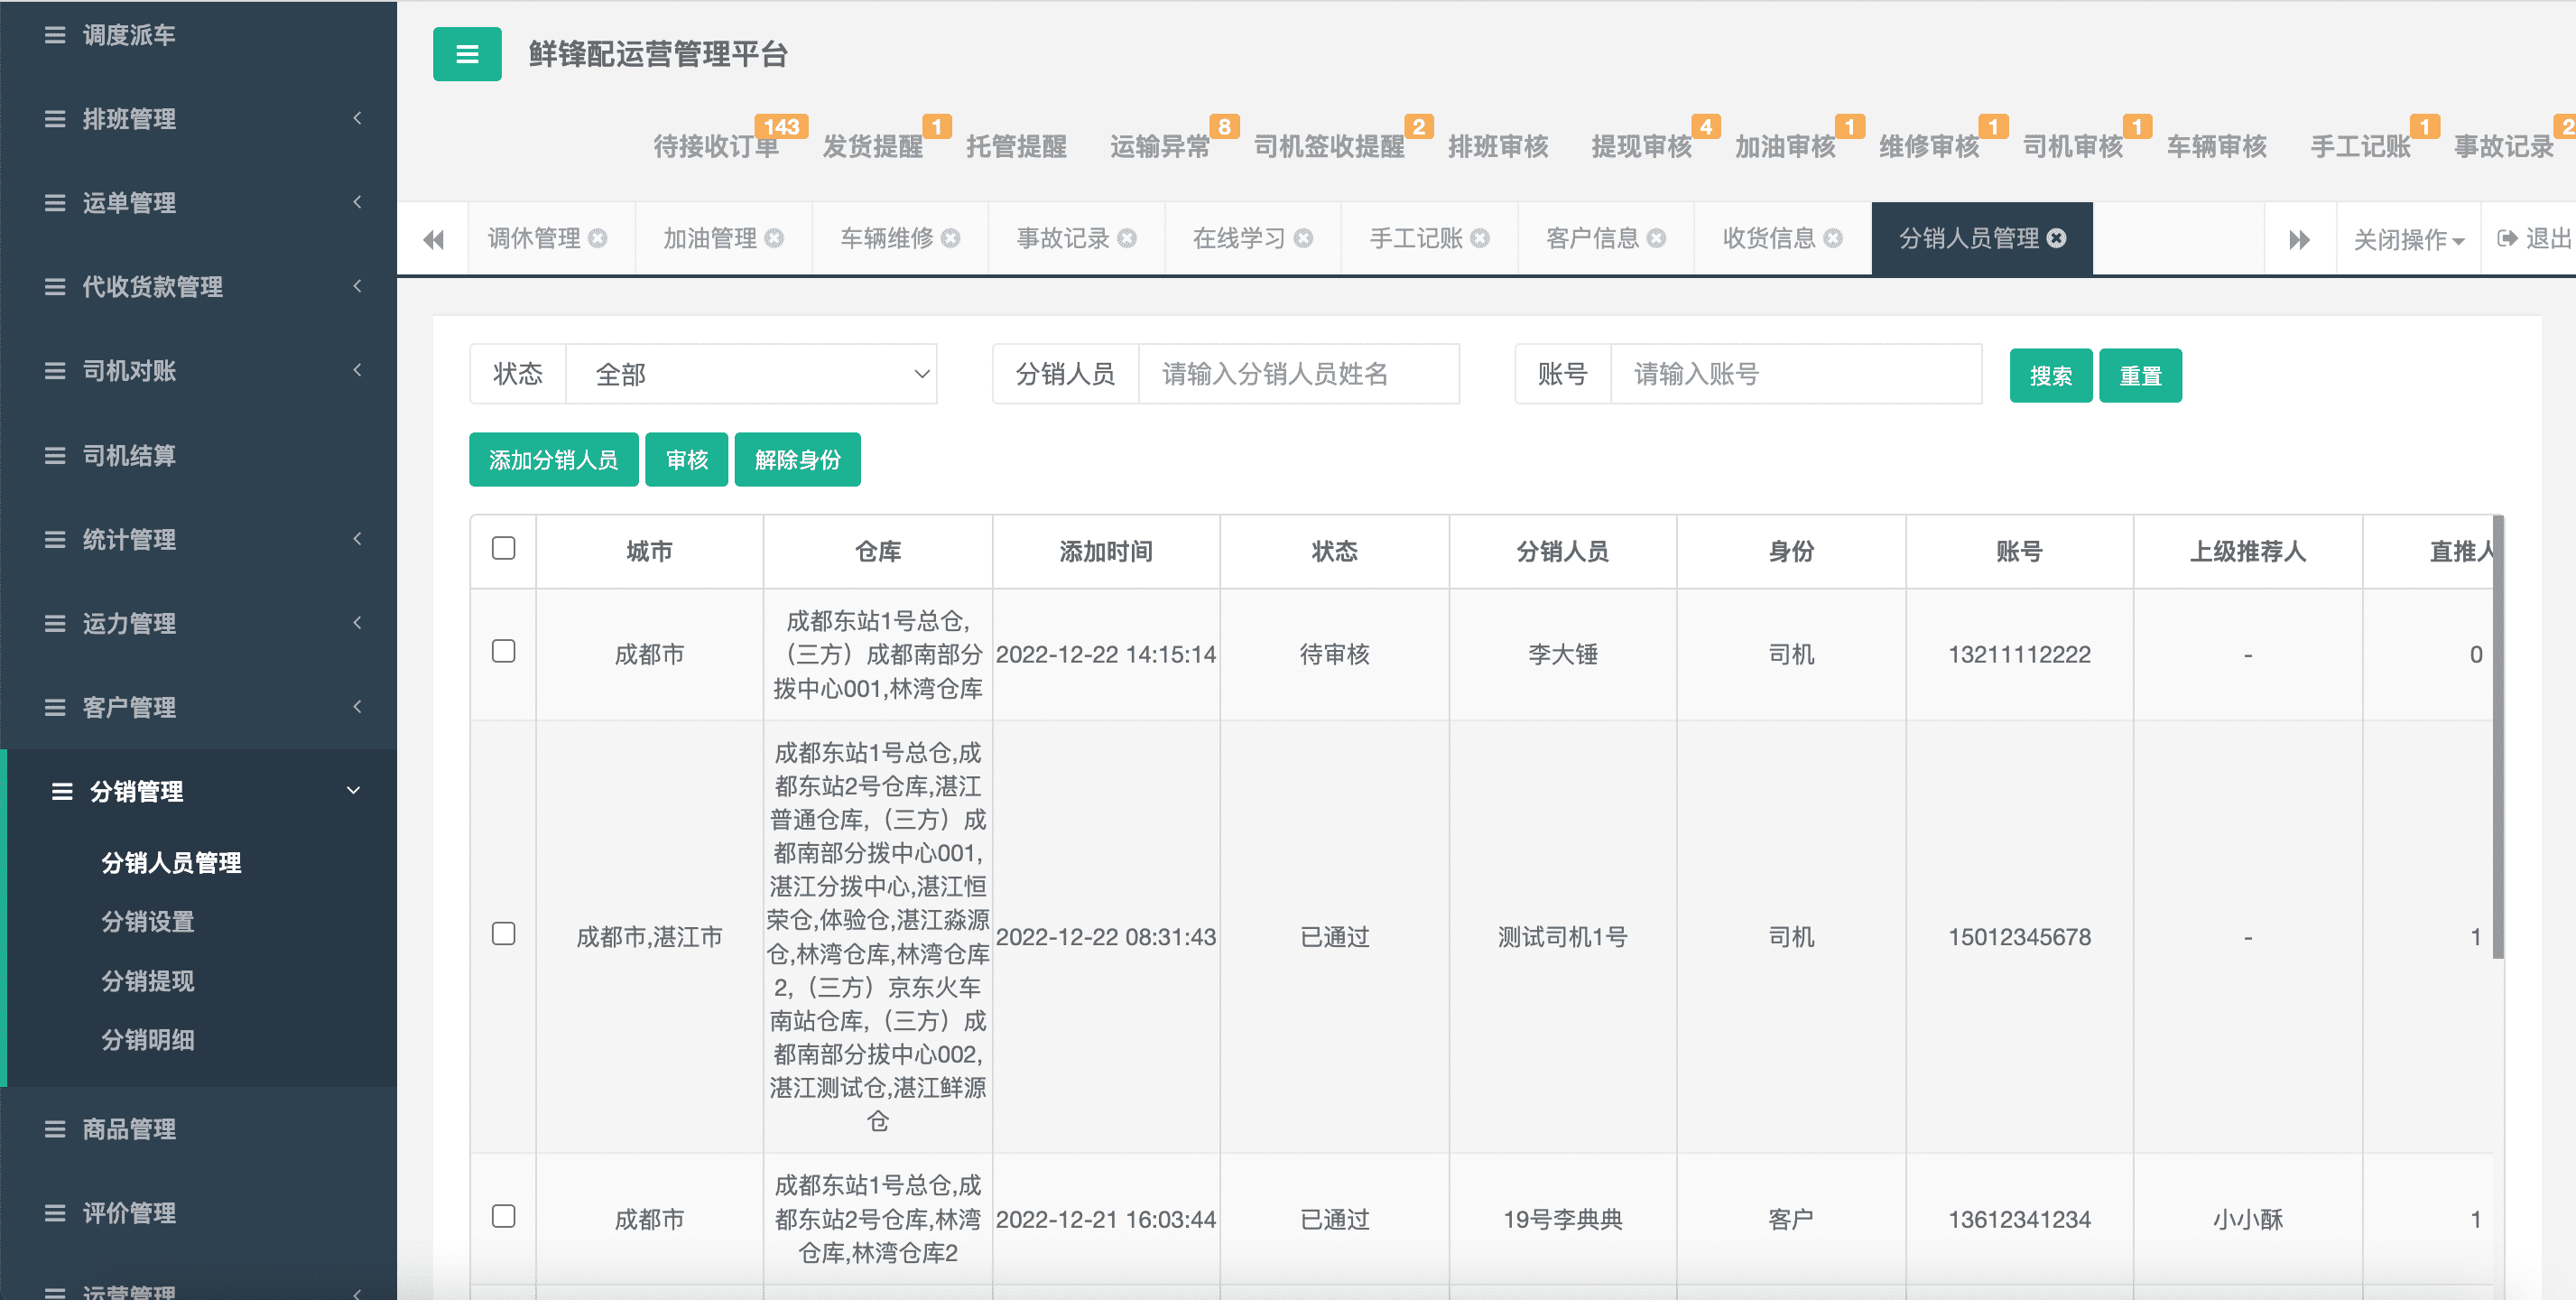Click the forward arrows to shift tabs right
This screenshot has height=1300, width=2576.
tap(2299, 239)
